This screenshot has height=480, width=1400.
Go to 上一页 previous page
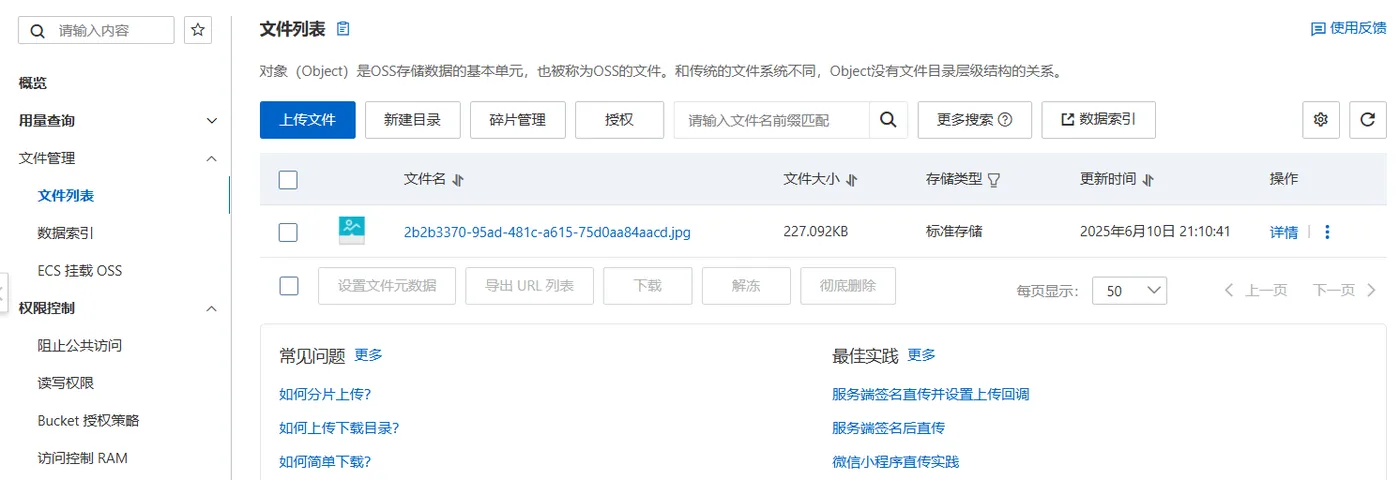[1255, 290]
